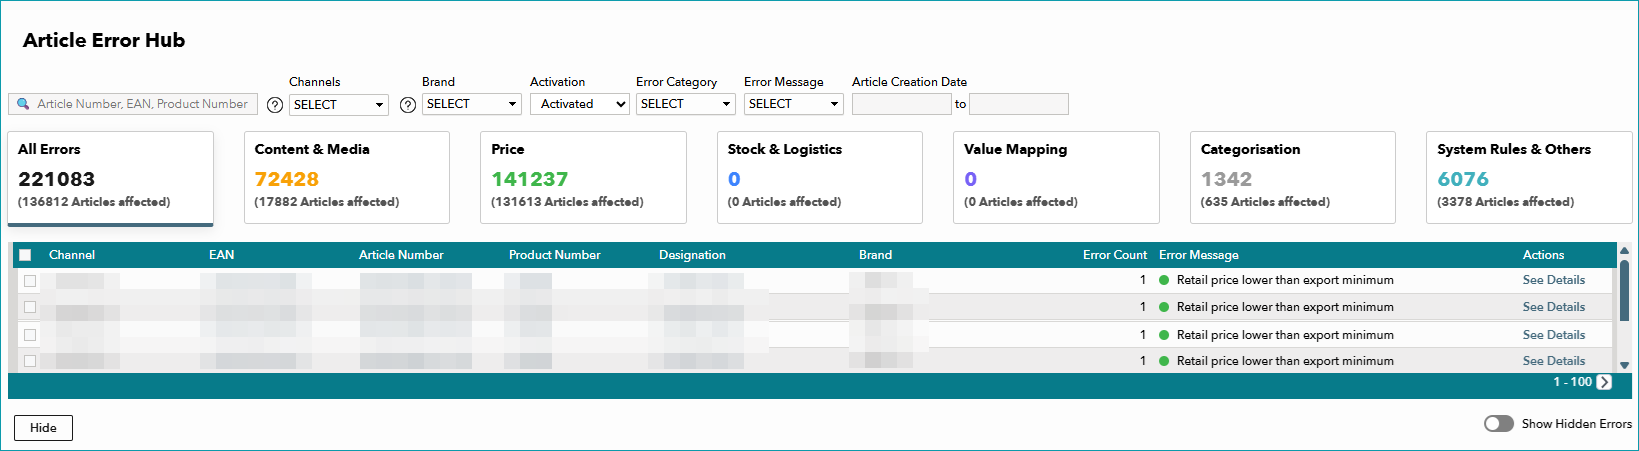This screenshot has width=1639, height=451.
Task: Click the Article Number search field
Action: [133, 104]
